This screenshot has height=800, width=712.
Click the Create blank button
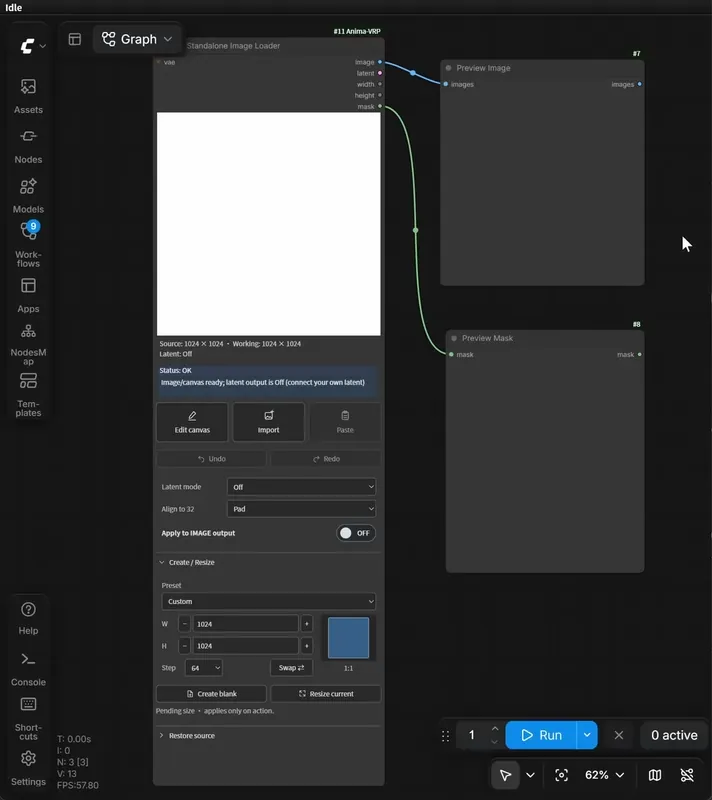(211, 694)
